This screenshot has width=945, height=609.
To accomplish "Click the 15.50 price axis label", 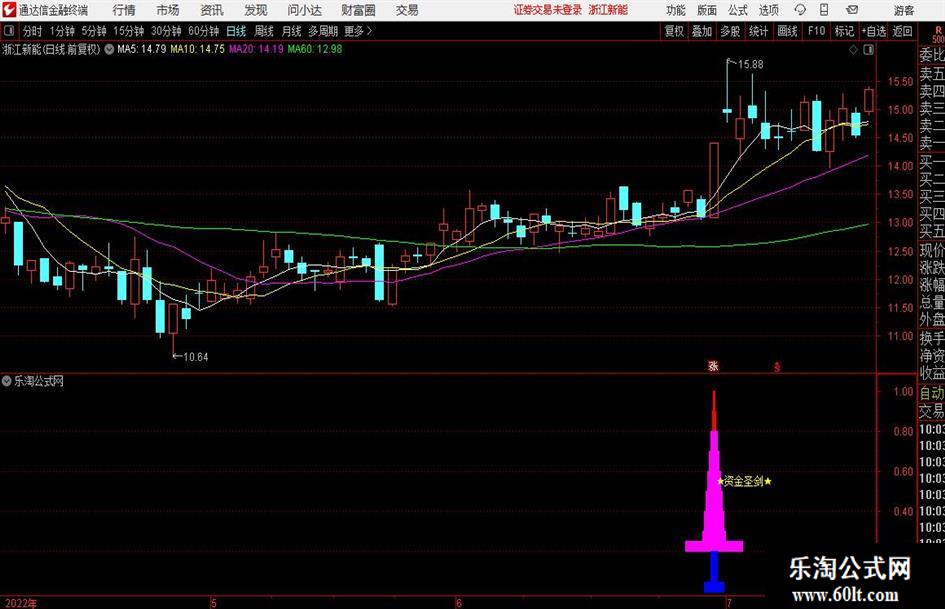I will (x=900, y=81).
